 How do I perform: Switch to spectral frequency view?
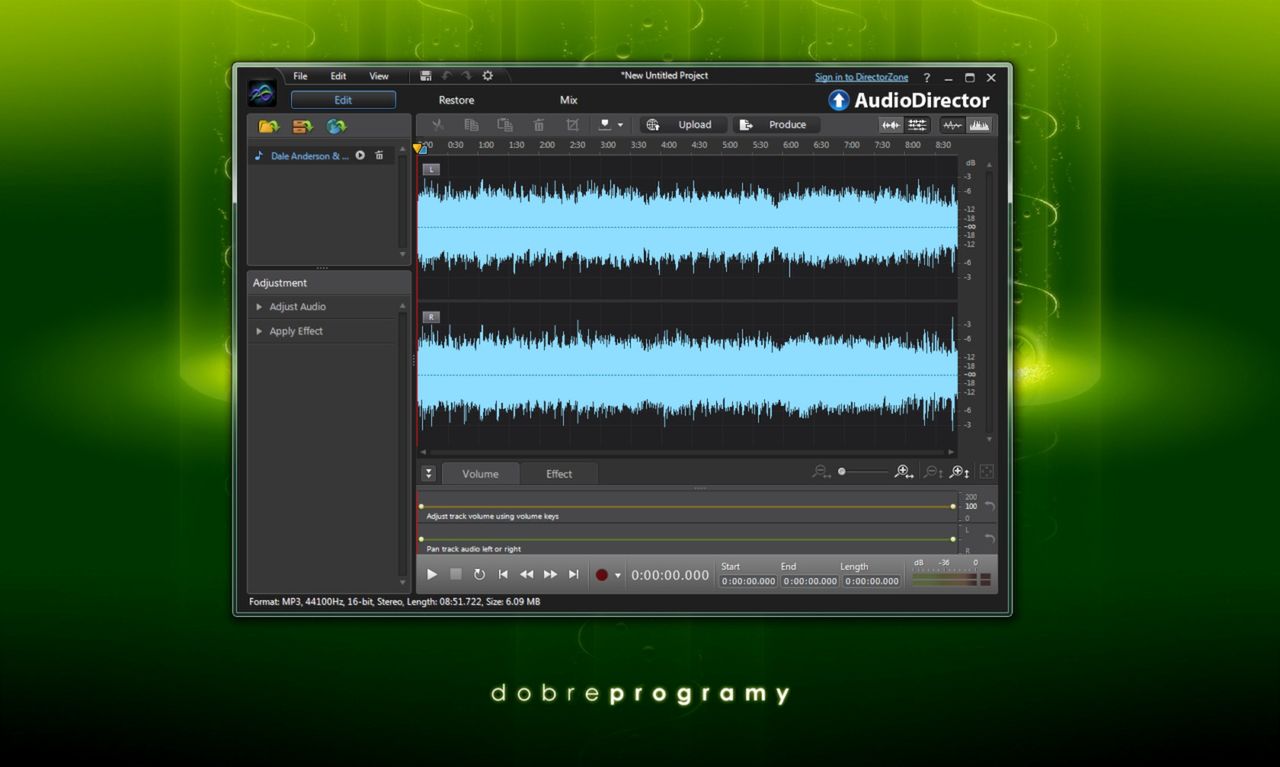pyautogui.click(x=979, y=125)
